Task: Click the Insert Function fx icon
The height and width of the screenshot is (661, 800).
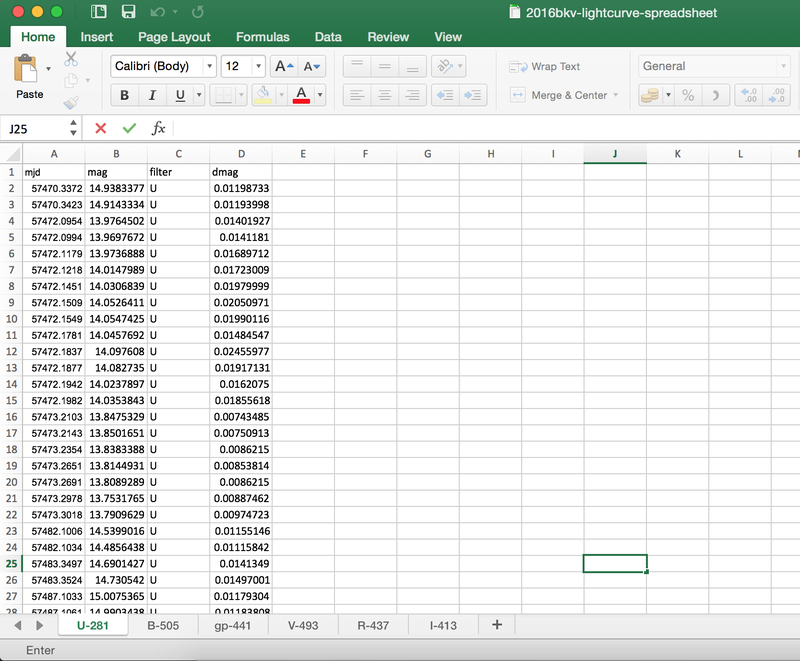Action: coord(158,128)
